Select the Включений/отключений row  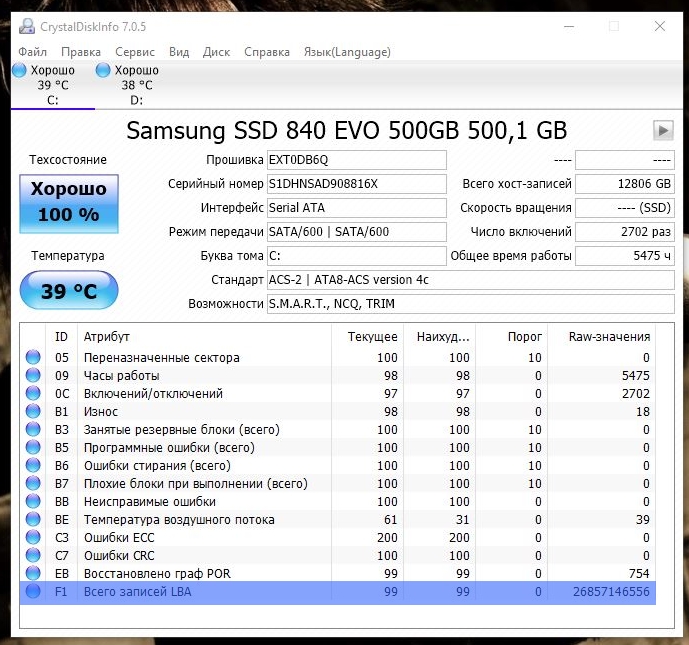coord(337,393)
